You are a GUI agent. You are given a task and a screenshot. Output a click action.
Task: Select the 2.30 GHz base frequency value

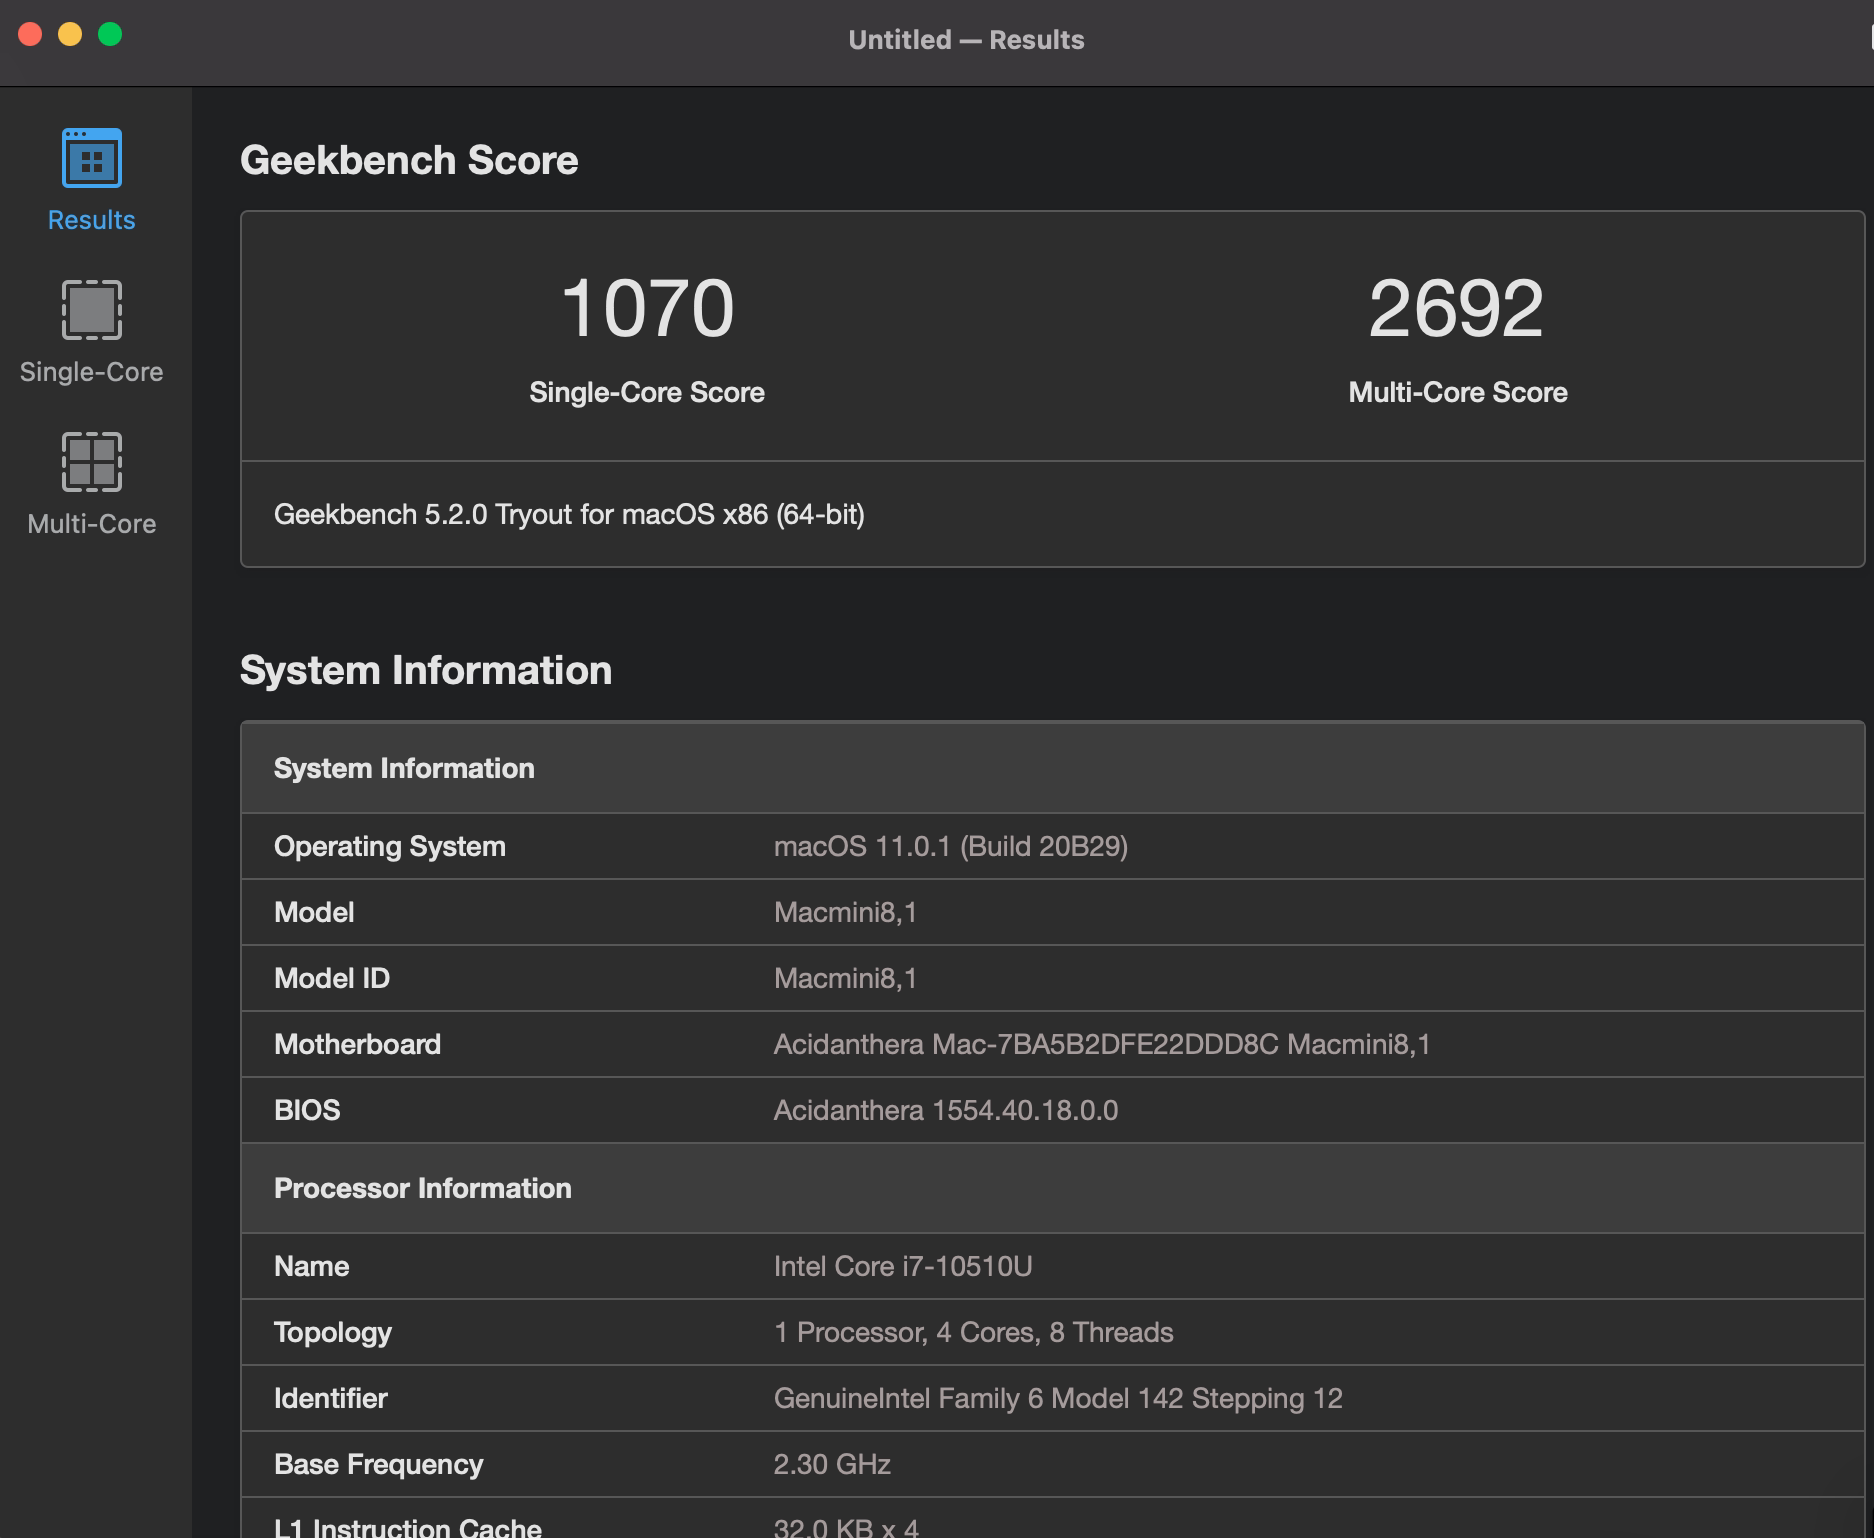(x=831, y=1464)
